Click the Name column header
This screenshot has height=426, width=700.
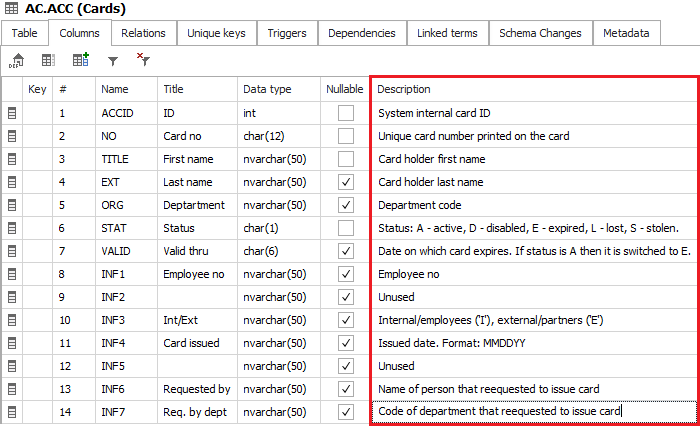click(115, 89)
